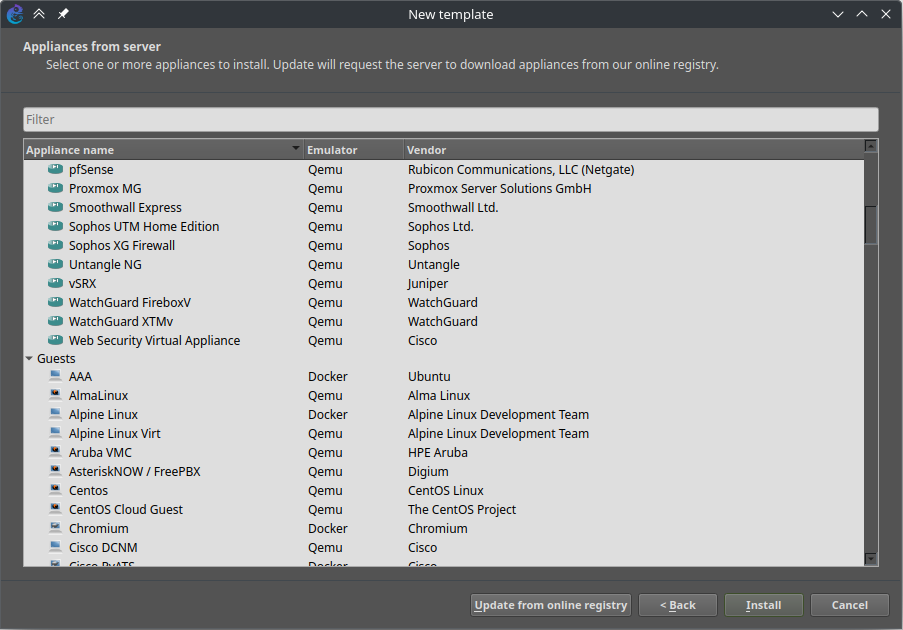Viewport: 903px width, 630px height.
Task: Click vendor text 'Digium'
Action: click(x=428, y=471)
